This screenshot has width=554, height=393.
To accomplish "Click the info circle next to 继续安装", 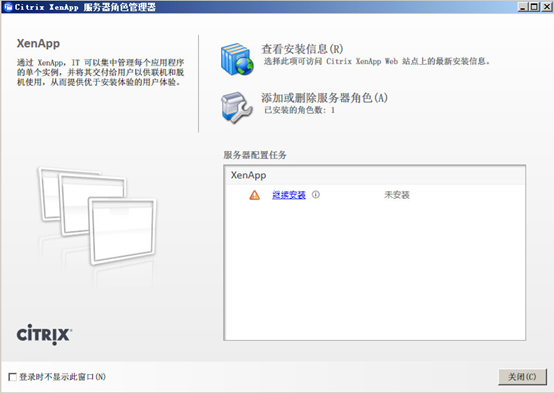I will pos(316,194).
